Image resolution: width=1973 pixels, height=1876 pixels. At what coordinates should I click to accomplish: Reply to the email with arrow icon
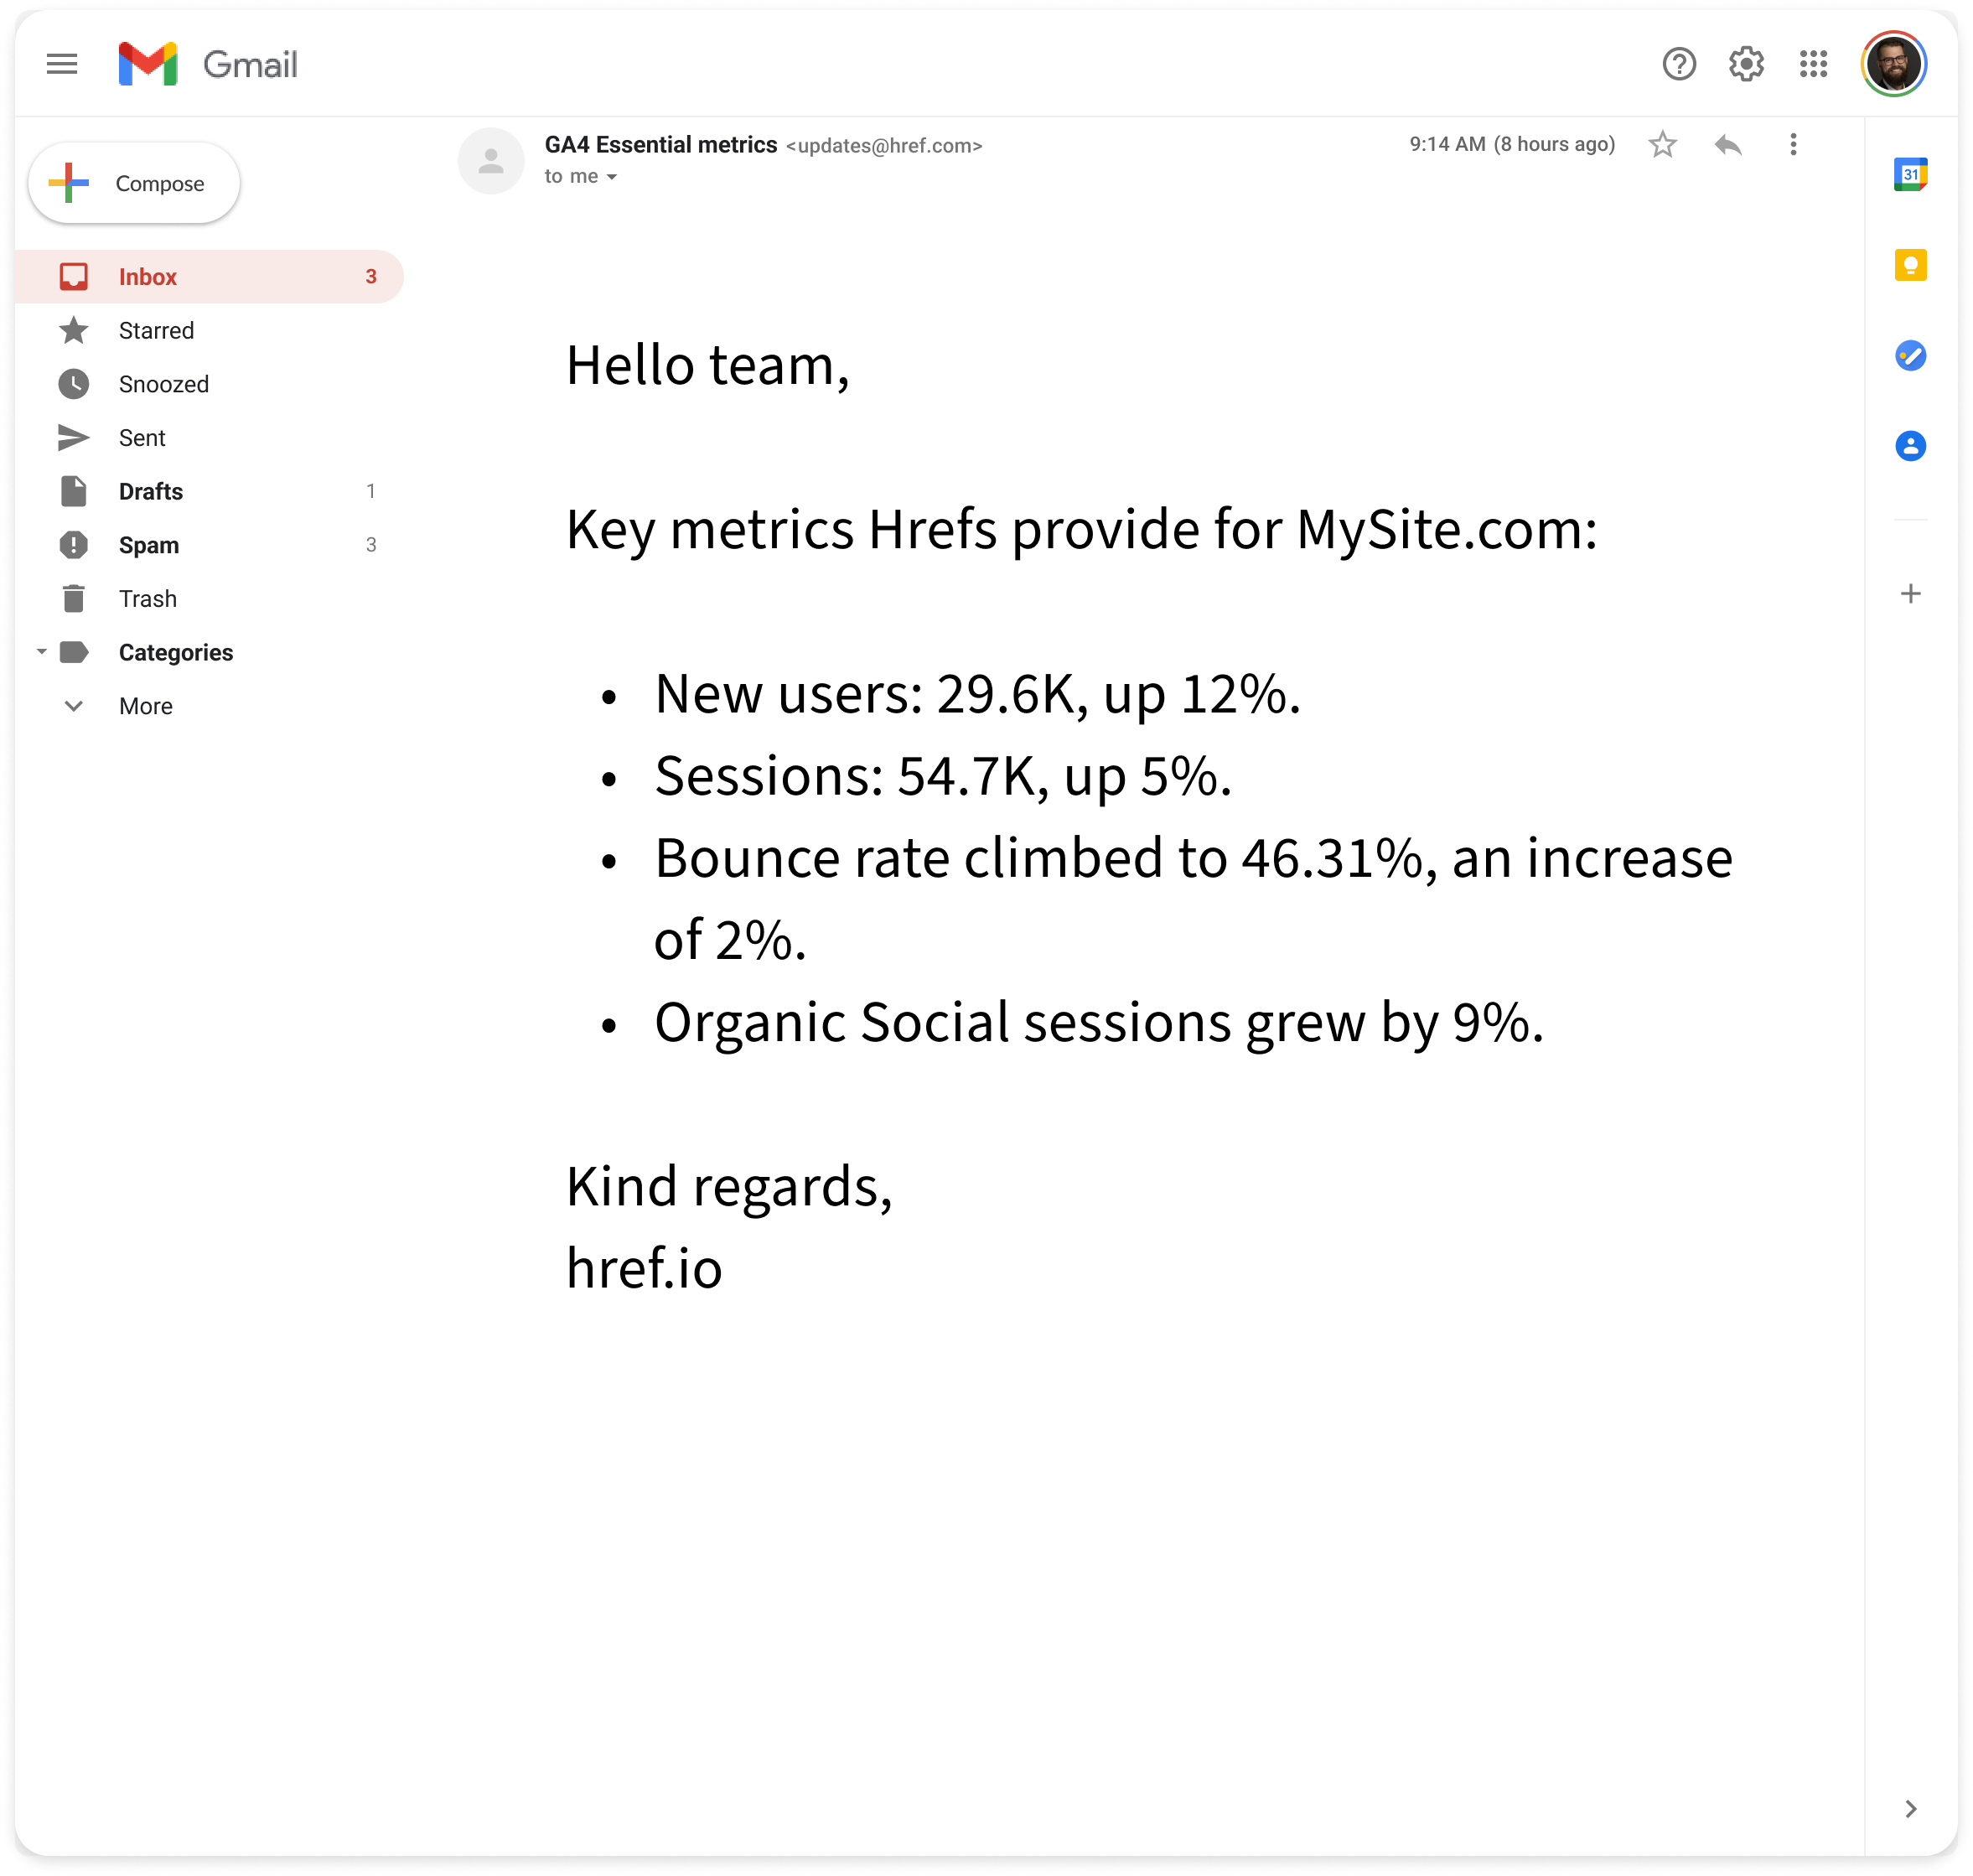(1728, 145)
